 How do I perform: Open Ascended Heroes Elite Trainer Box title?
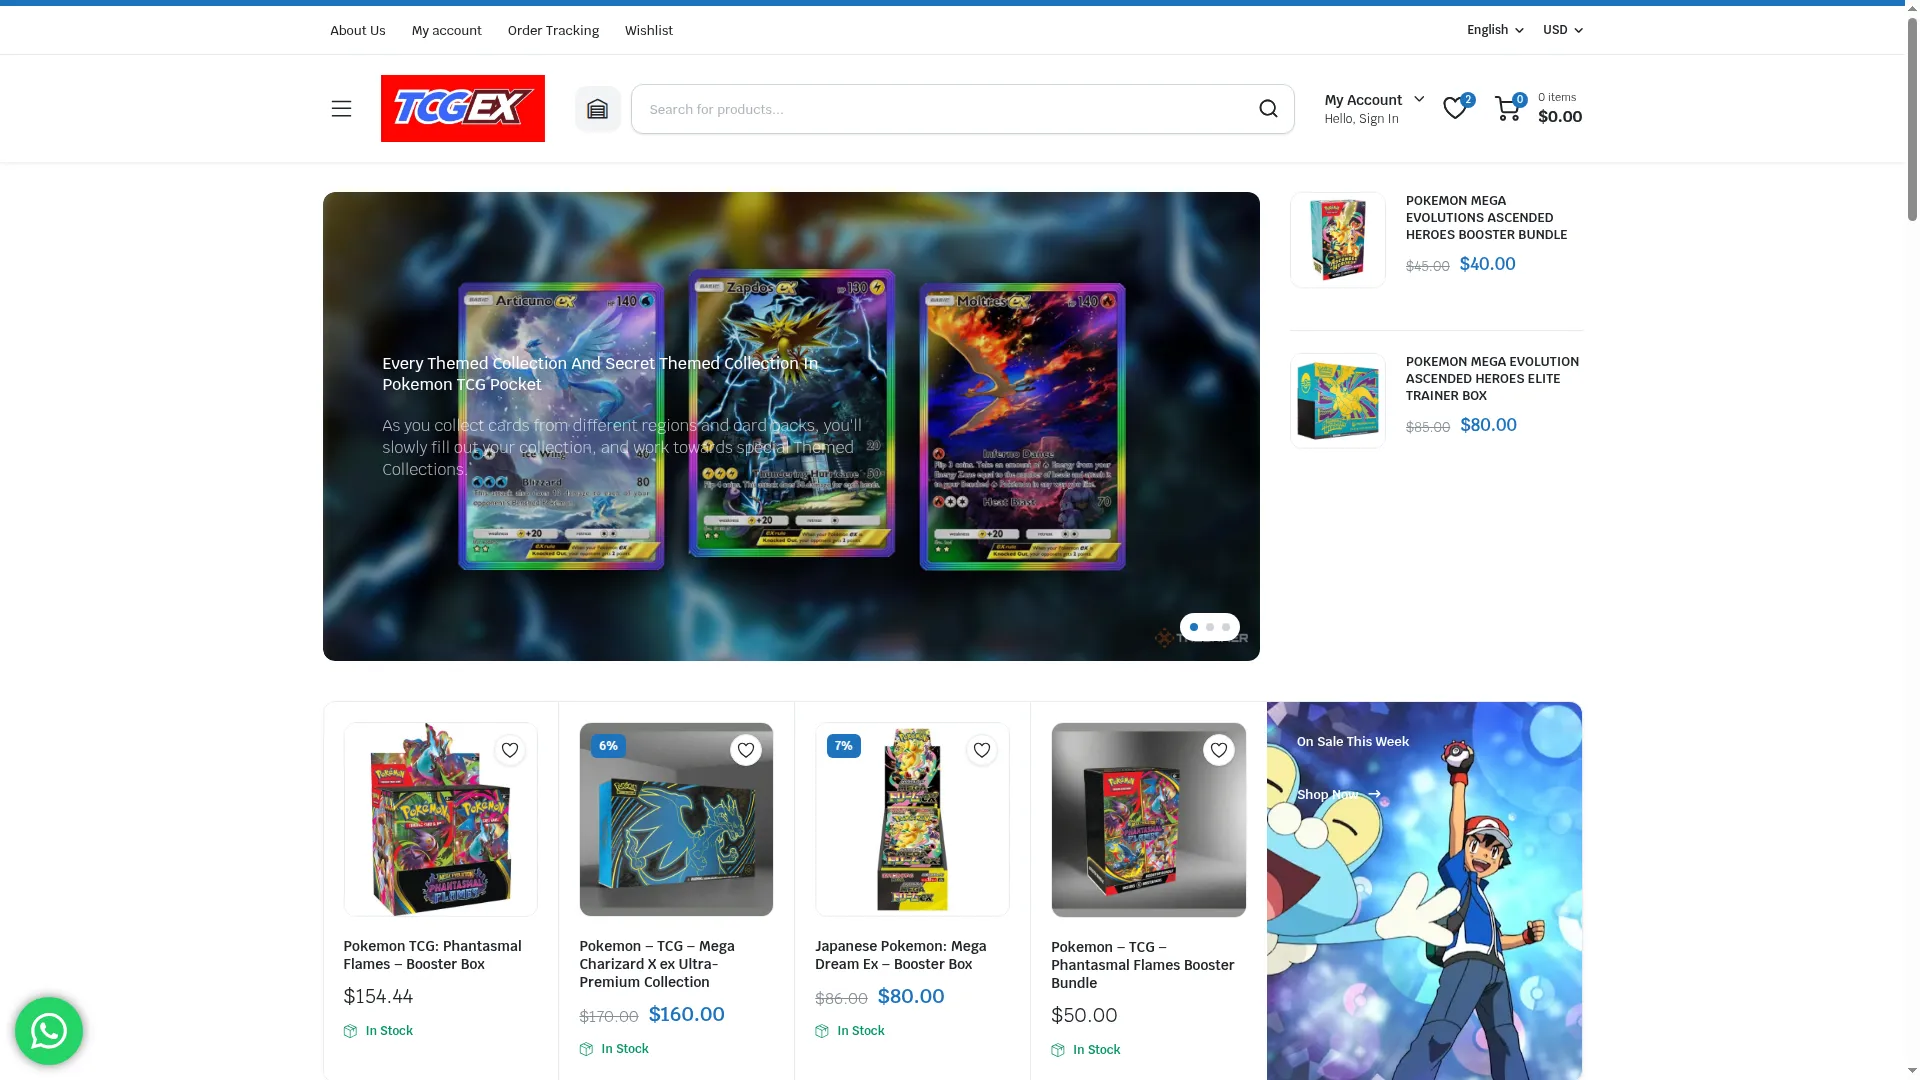1492,379
